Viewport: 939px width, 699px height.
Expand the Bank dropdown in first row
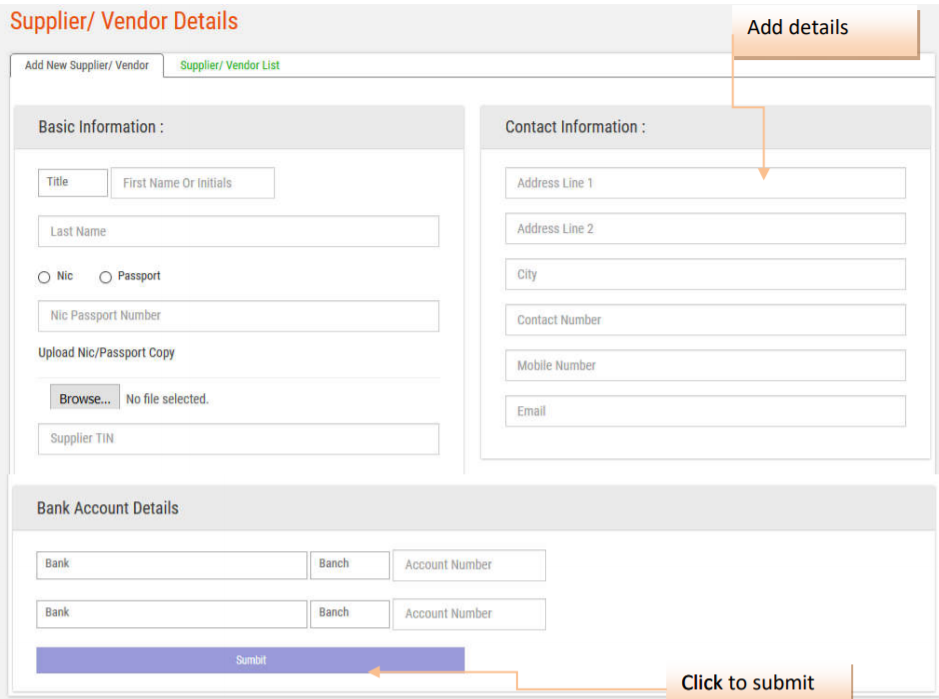point(171,565)
